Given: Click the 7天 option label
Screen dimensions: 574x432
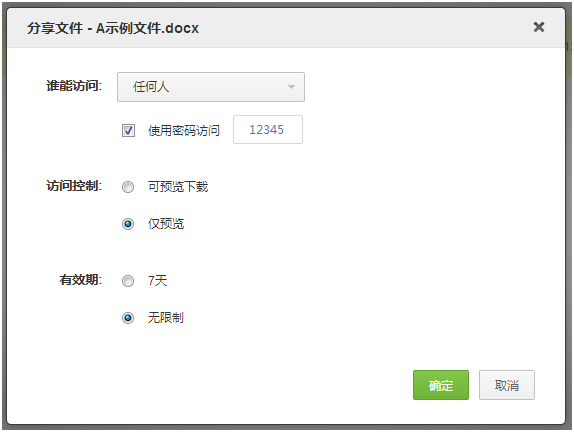Looking at the screenshot, I should [x=157, y=281].
